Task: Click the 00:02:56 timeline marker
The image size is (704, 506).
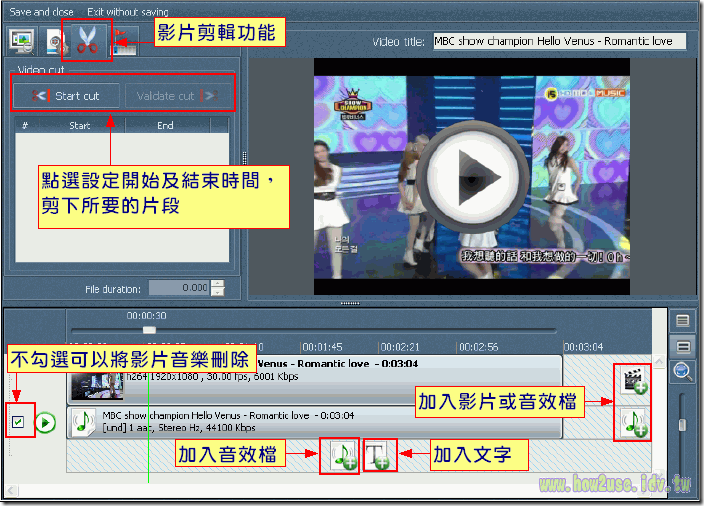Action: pos(478,347)
